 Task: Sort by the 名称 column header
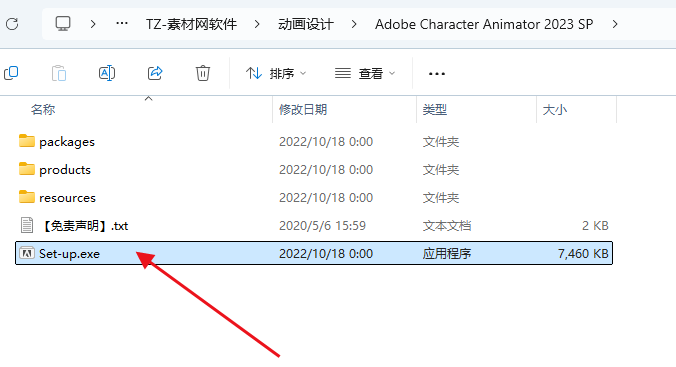[43, 110]
